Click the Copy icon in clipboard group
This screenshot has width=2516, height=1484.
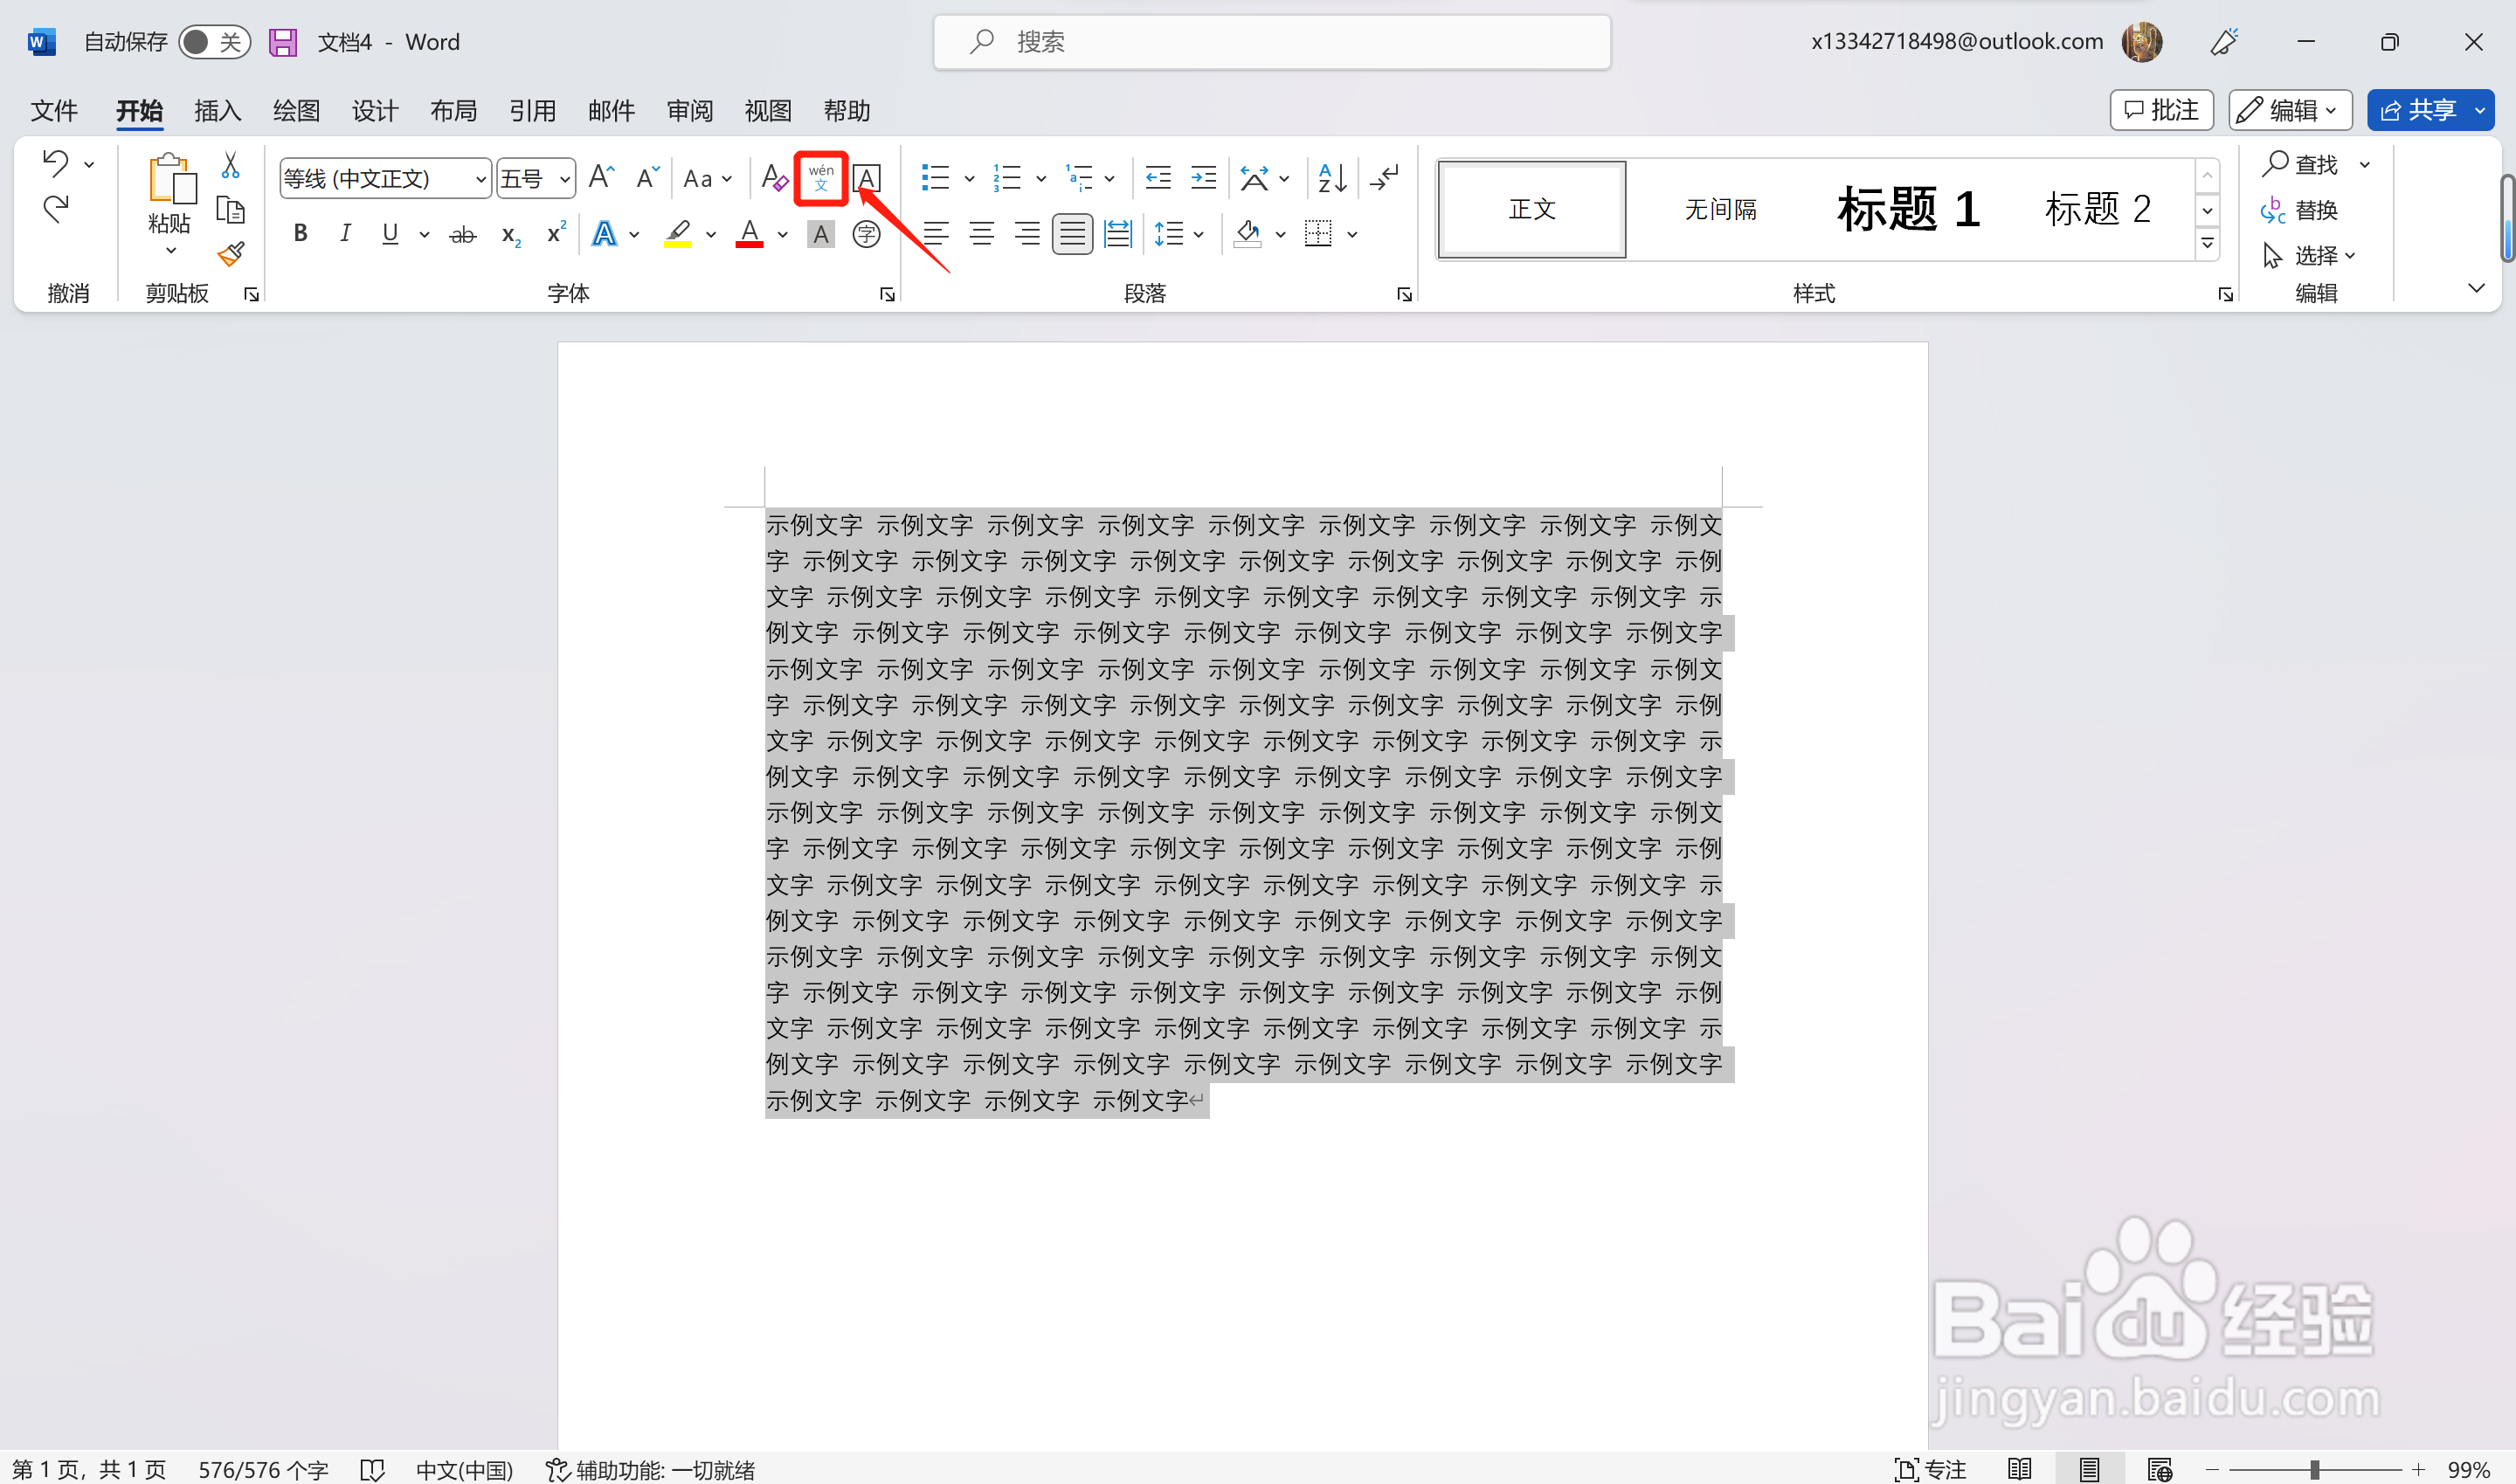pos(231,209)
